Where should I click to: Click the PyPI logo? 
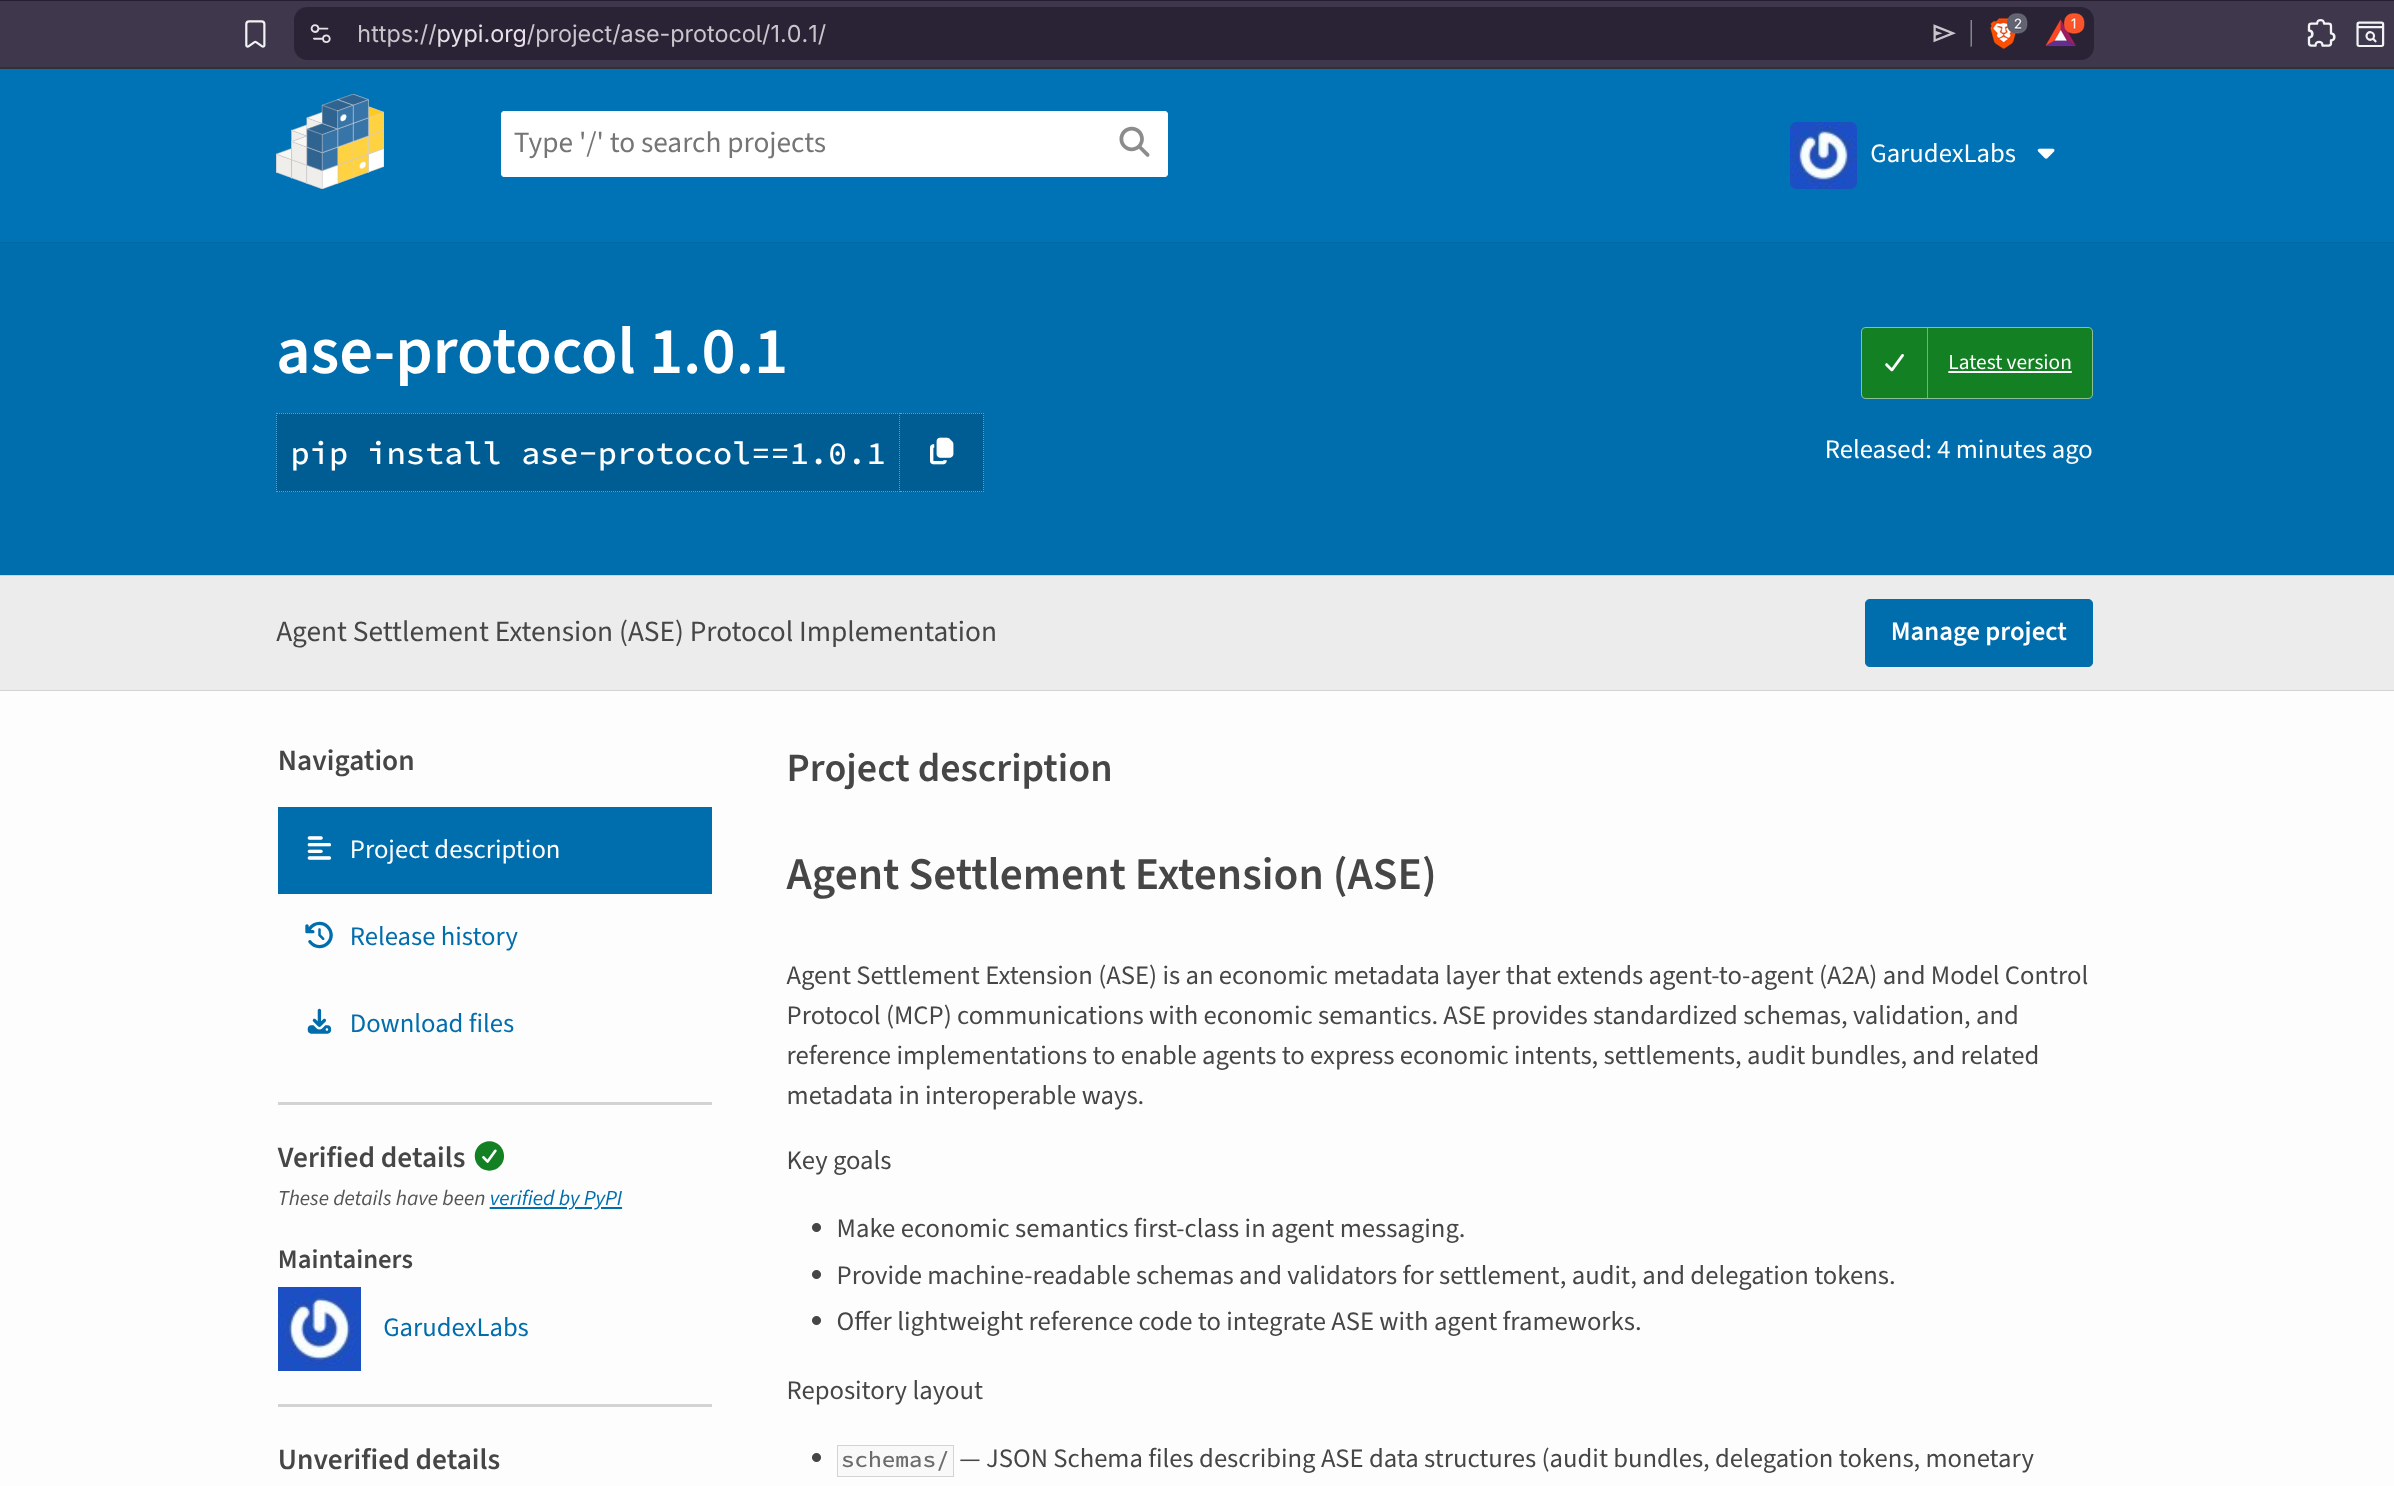(331, 142)
